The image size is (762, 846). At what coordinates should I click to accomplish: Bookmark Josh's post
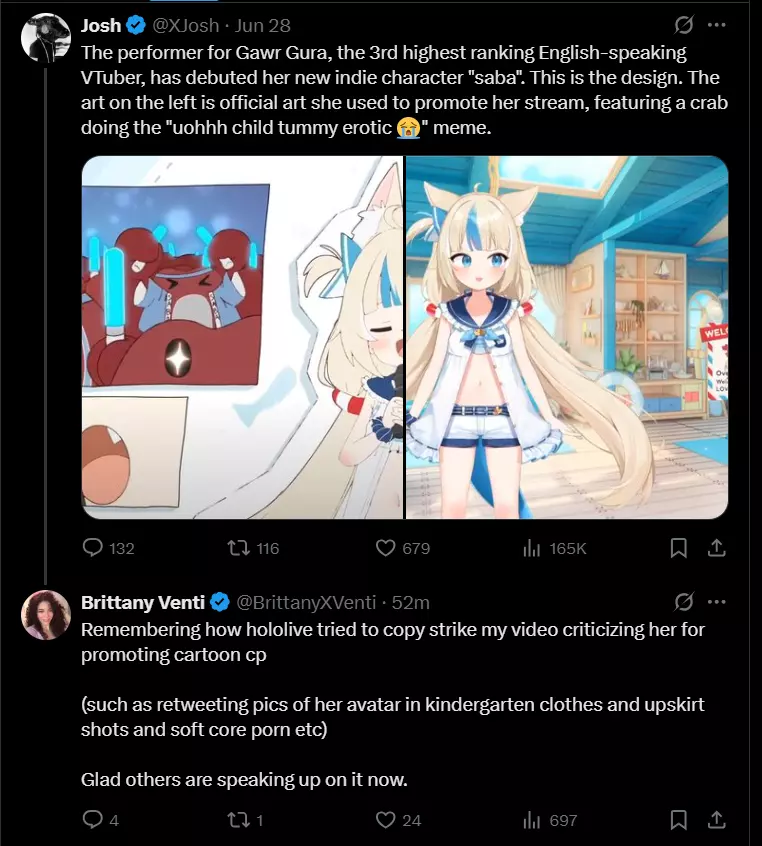(678, 548)
